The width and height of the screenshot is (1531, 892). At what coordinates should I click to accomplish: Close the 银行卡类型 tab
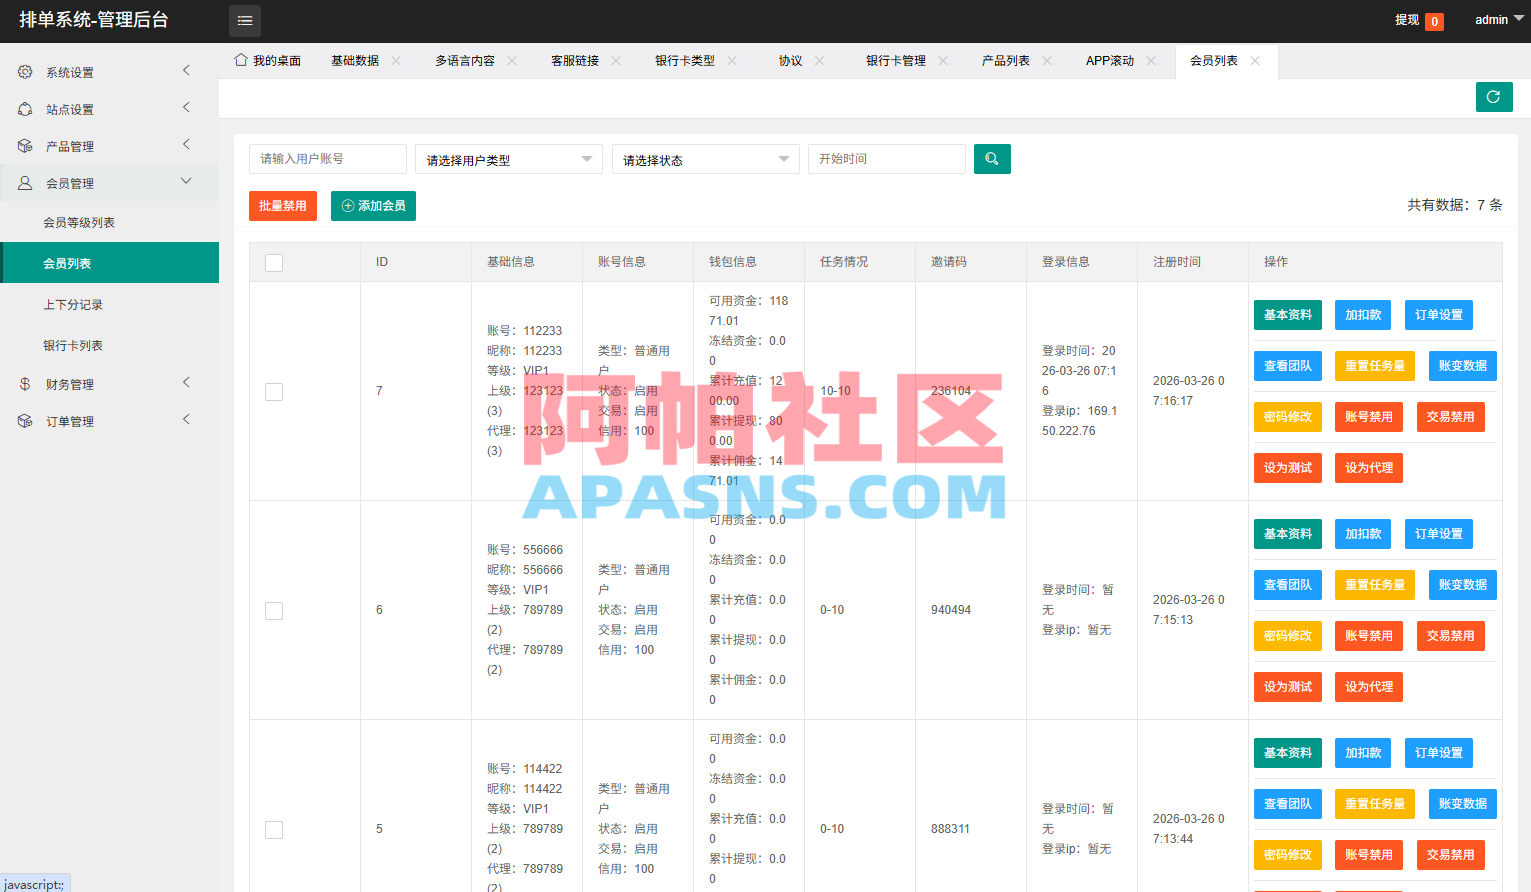732,61
